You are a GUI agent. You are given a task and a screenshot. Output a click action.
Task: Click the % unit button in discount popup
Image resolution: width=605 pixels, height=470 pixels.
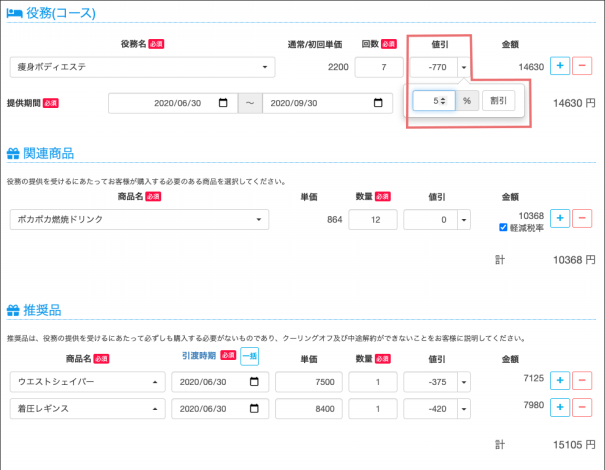click(x=467, y=101)
